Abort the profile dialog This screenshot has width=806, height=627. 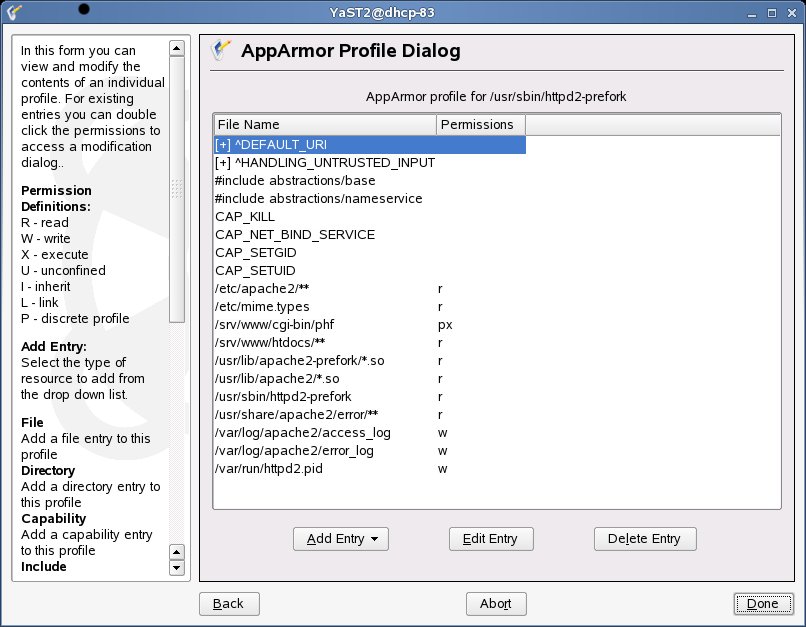pyautogui.click(x=496, y=604)
